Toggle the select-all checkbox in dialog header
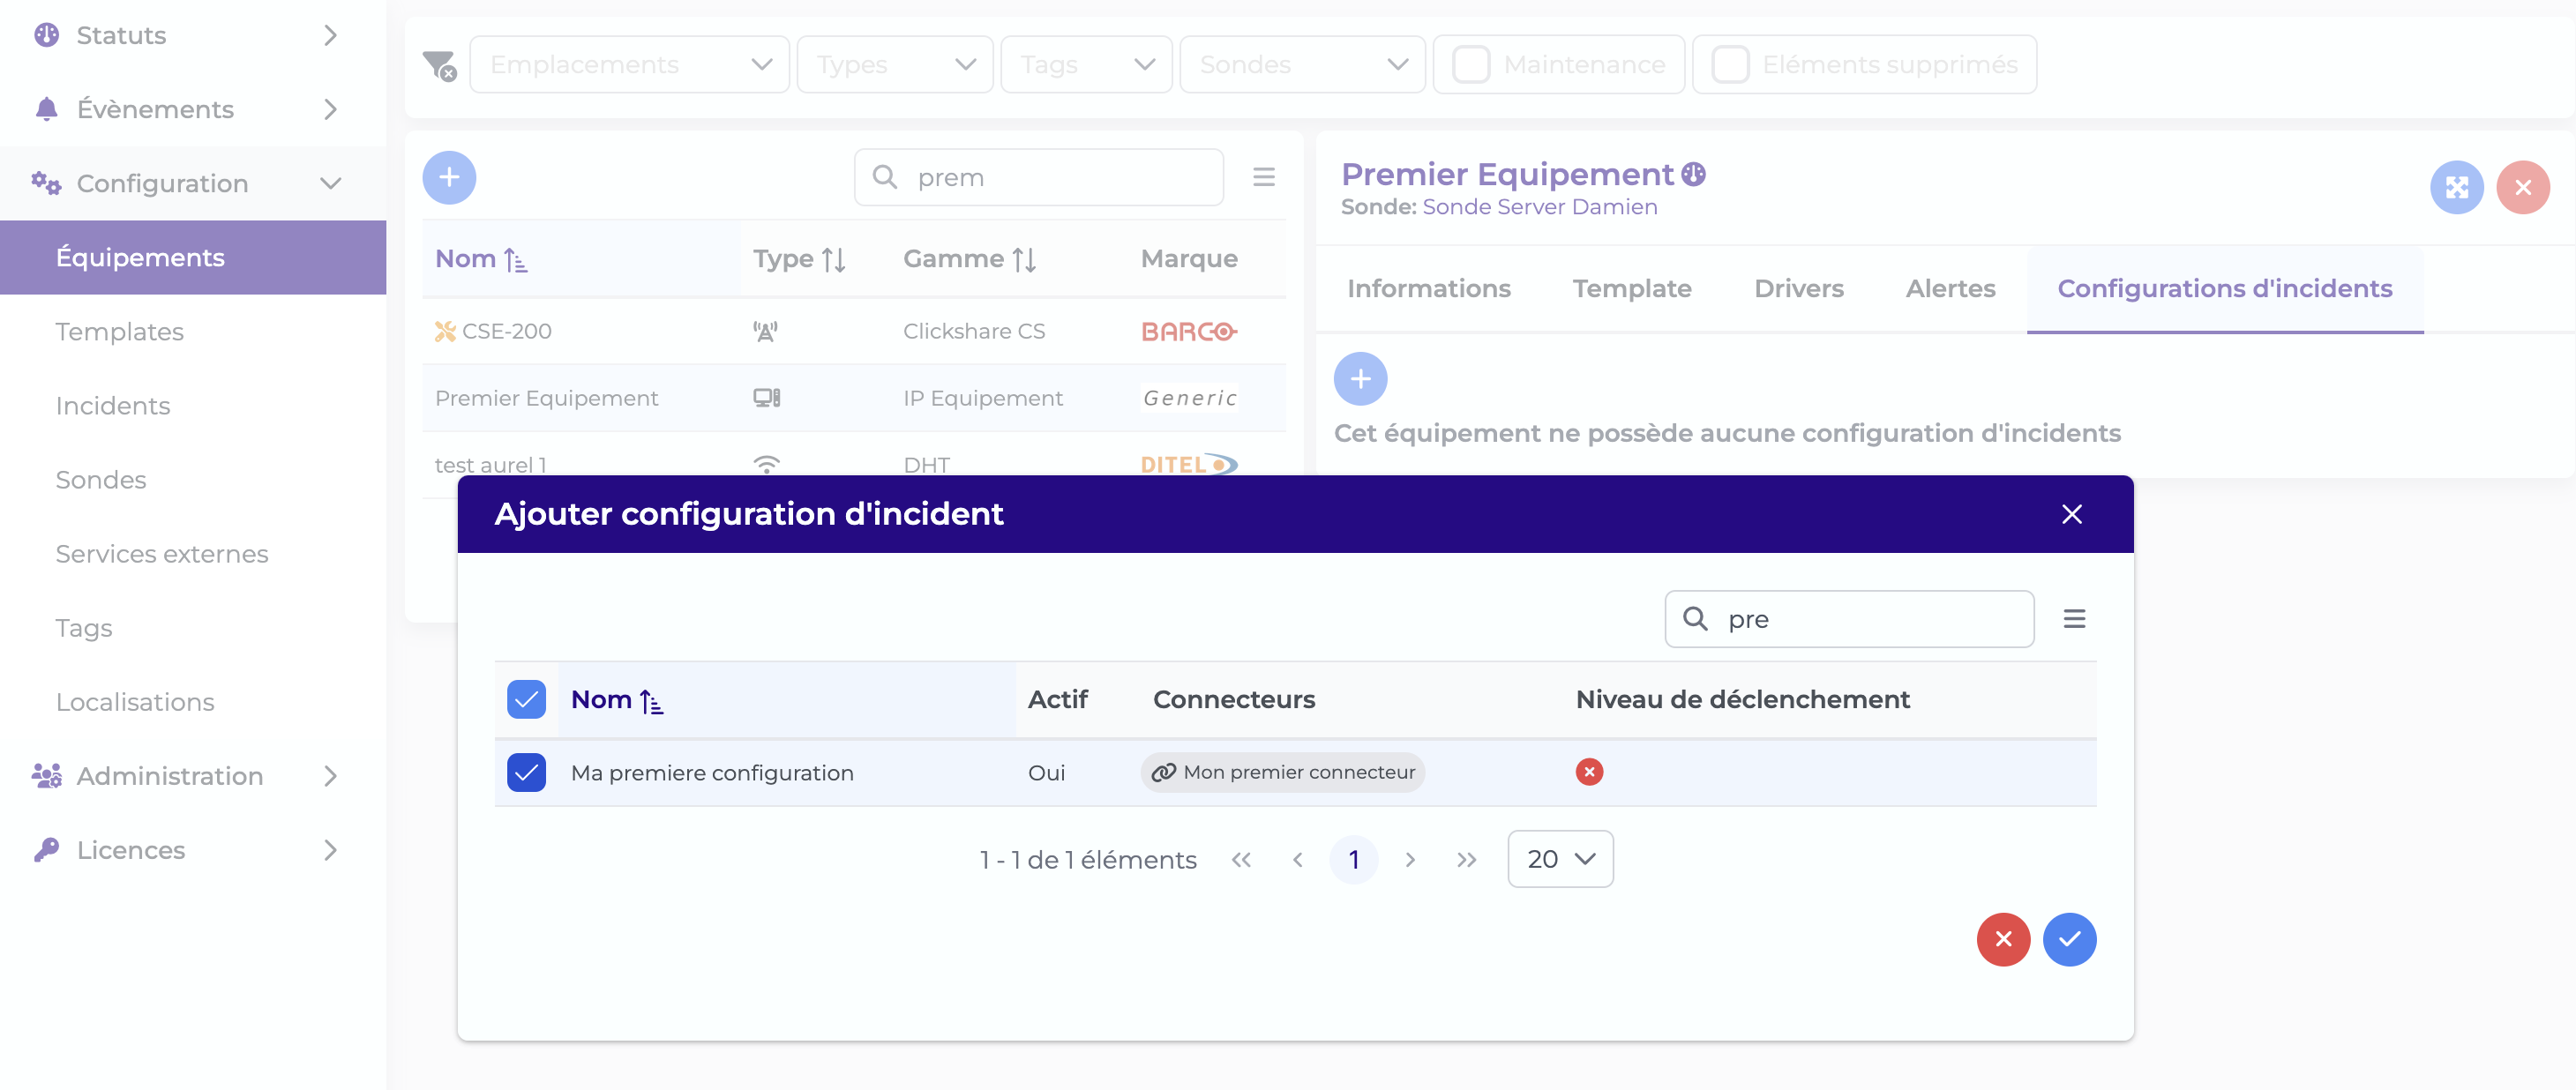 tap(526, 700)
